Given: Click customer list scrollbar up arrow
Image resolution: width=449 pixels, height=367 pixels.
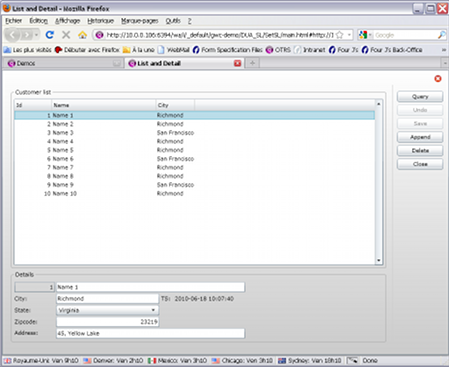Looking at the screenshot, I should 378,104.
